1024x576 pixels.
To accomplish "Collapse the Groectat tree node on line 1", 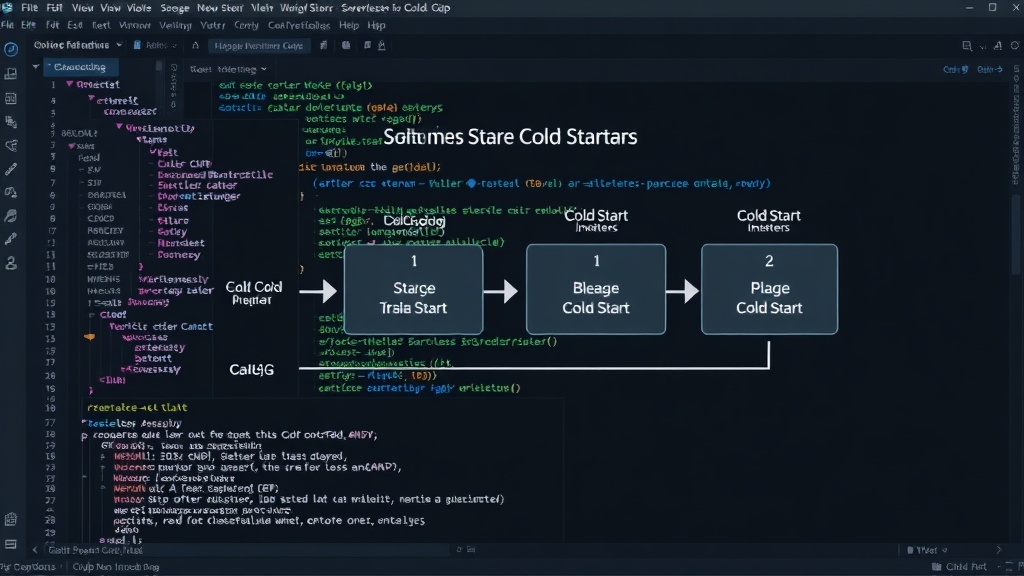I will point(69,84).
